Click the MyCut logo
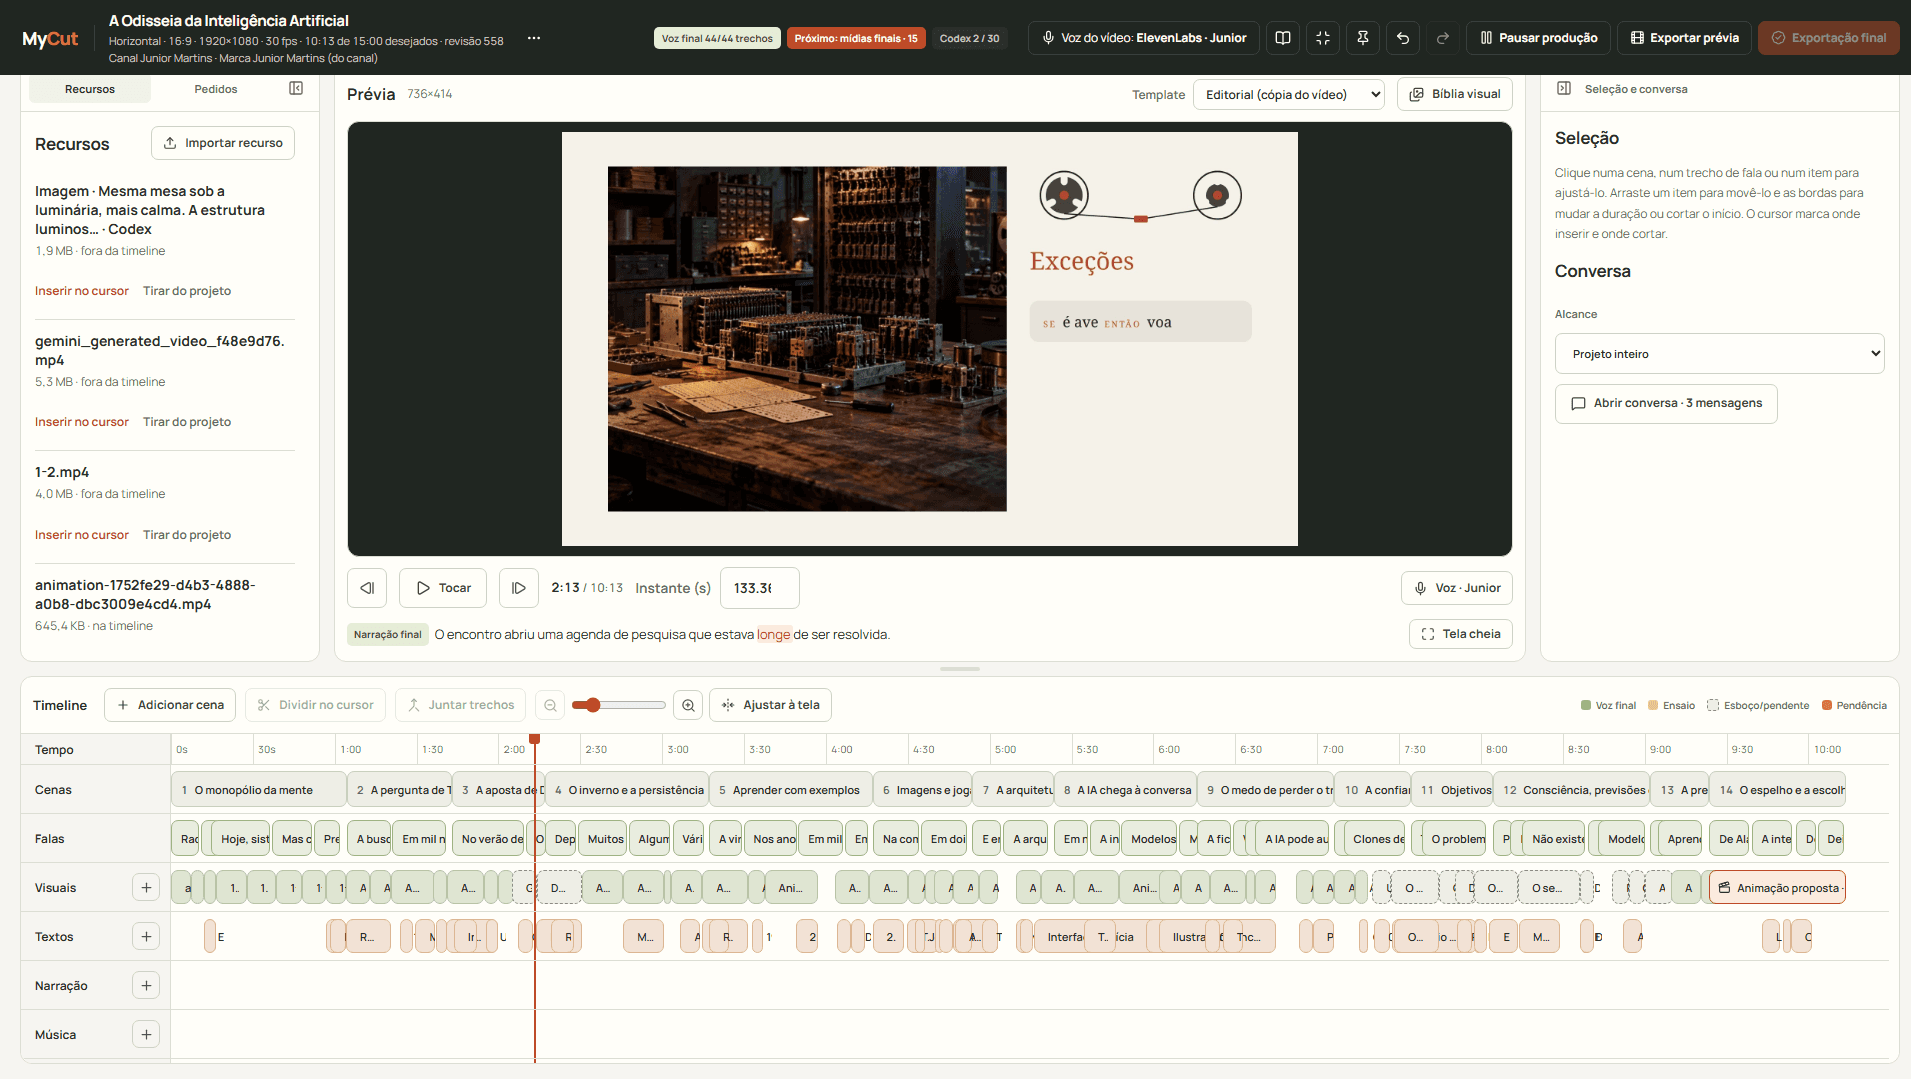1911x1079 pixels. (x=50, y=39)
